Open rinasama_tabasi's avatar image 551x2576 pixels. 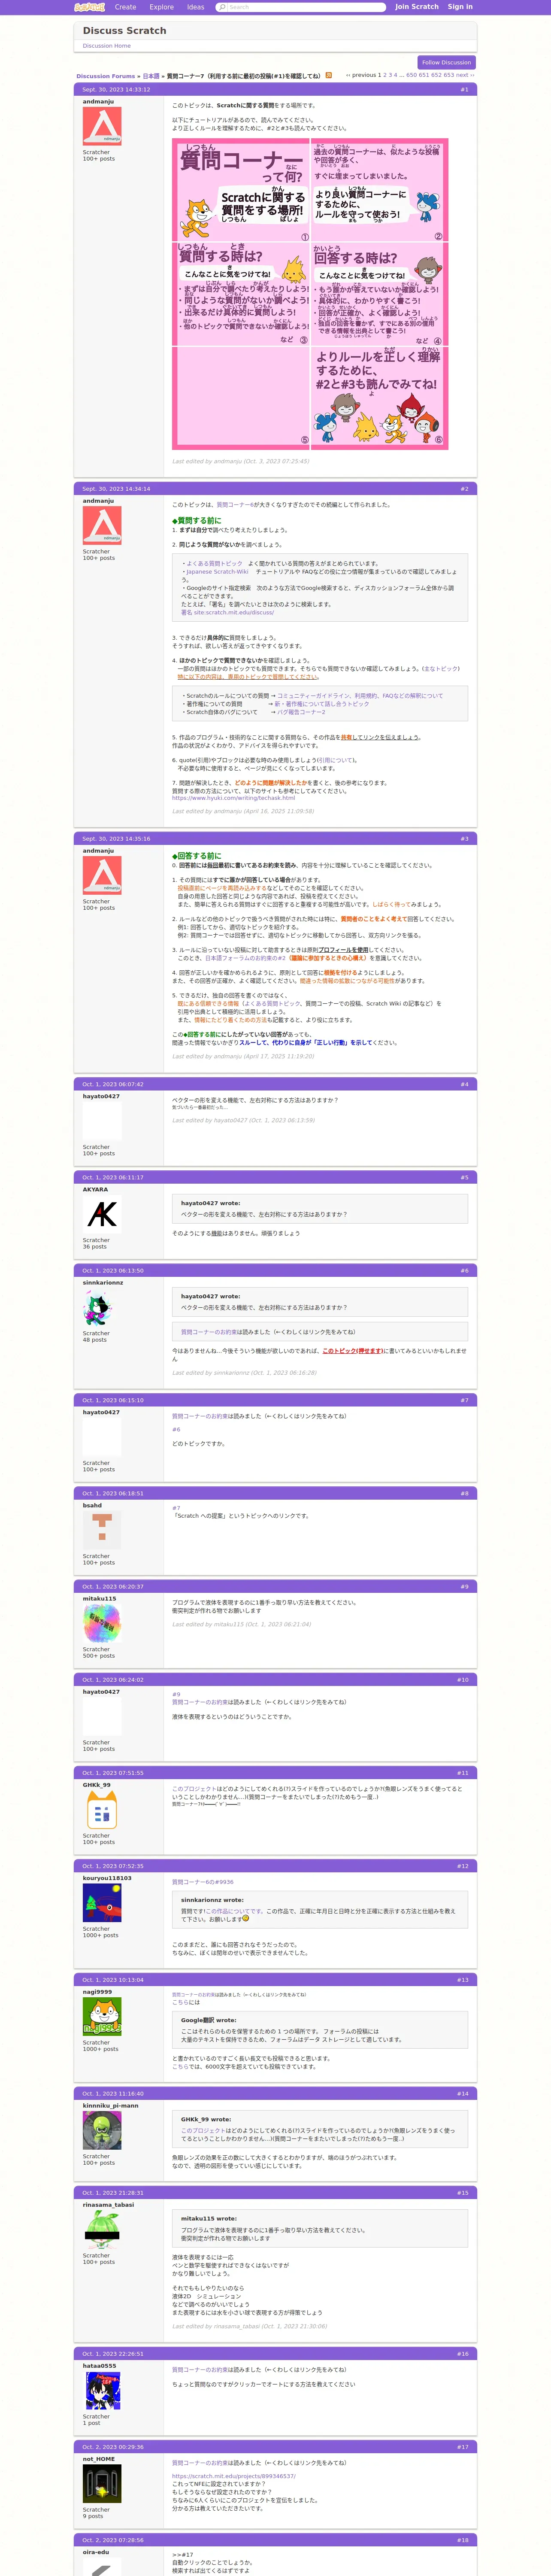point(102,2230)
